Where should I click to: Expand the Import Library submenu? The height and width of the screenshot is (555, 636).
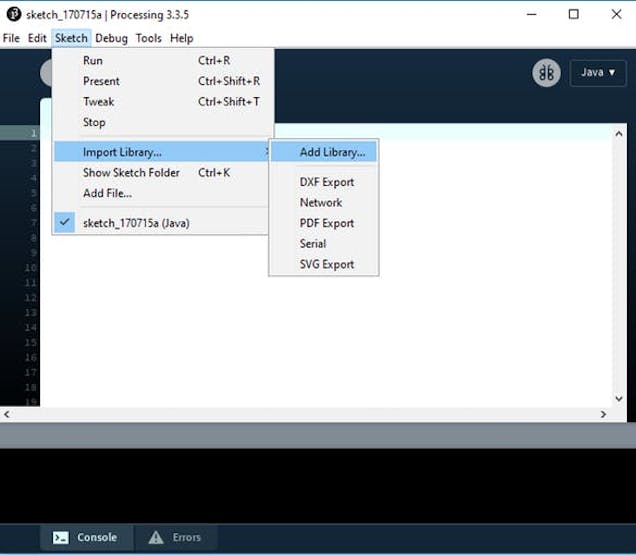[x=161, y=152]
